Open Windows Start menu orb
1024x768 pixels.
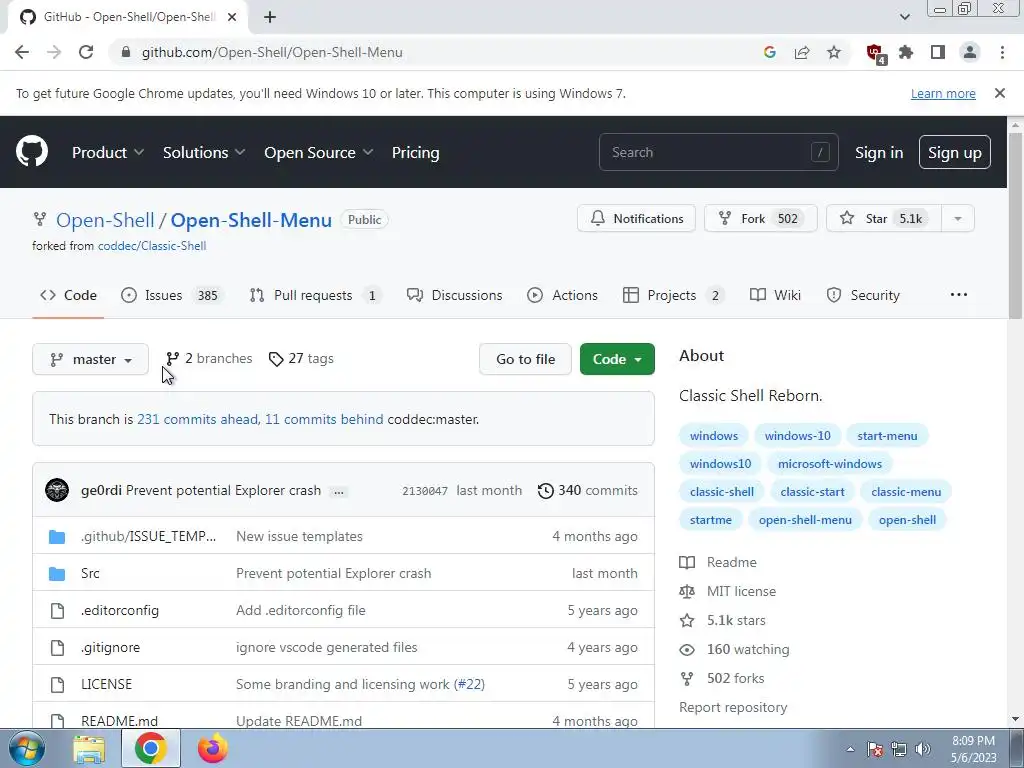(27, 748)
